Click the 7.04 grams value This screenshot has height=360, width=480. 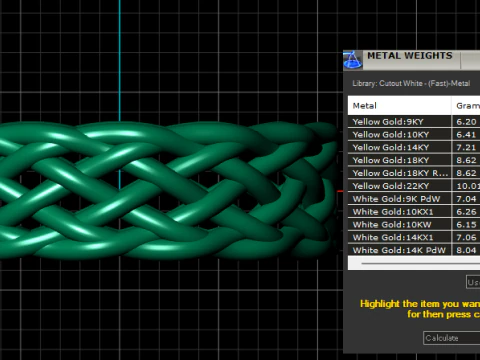tap(466, 199)
